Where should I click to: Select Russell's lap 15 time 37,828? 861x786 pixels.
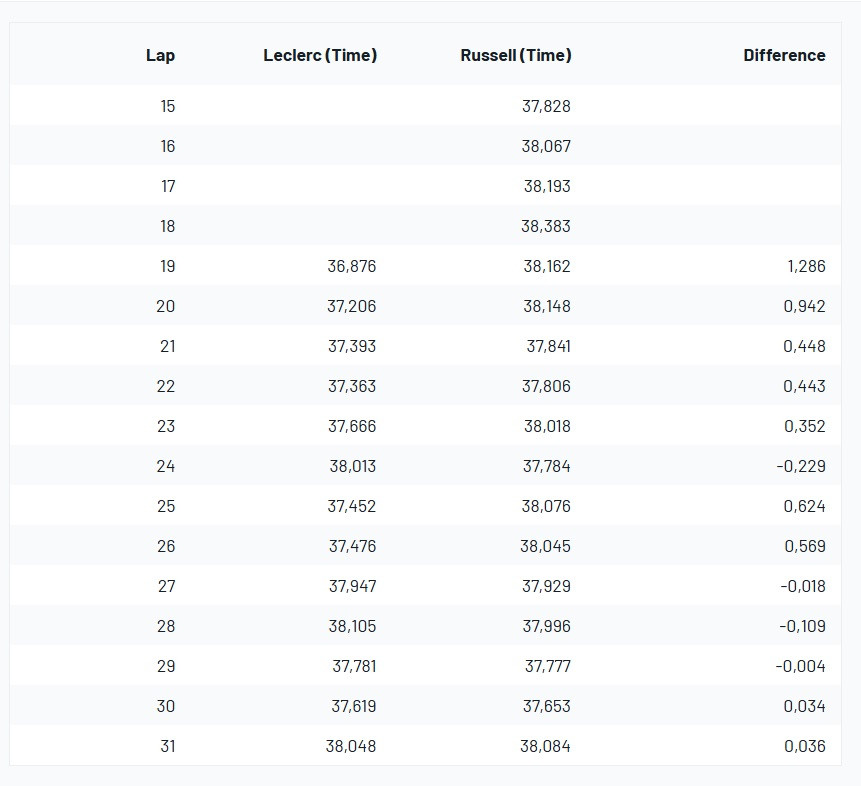[x=546, y=106]
